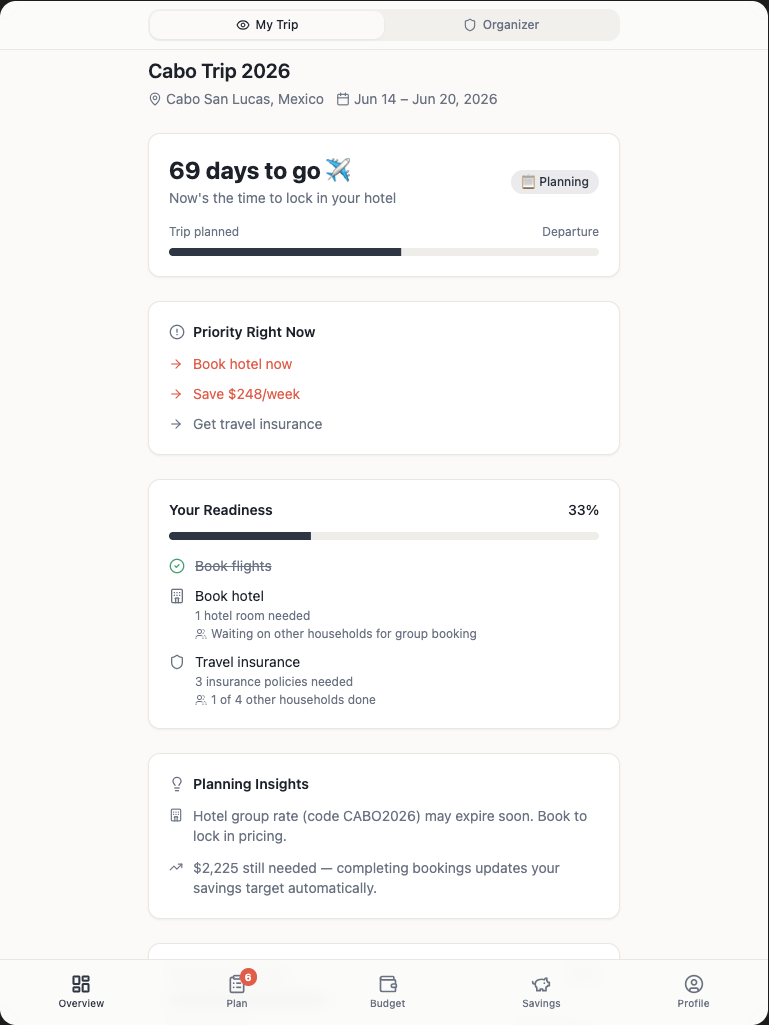
Task: Click the trip countdown progress bar
Action: pyautogui.click(x=384, y=252)
